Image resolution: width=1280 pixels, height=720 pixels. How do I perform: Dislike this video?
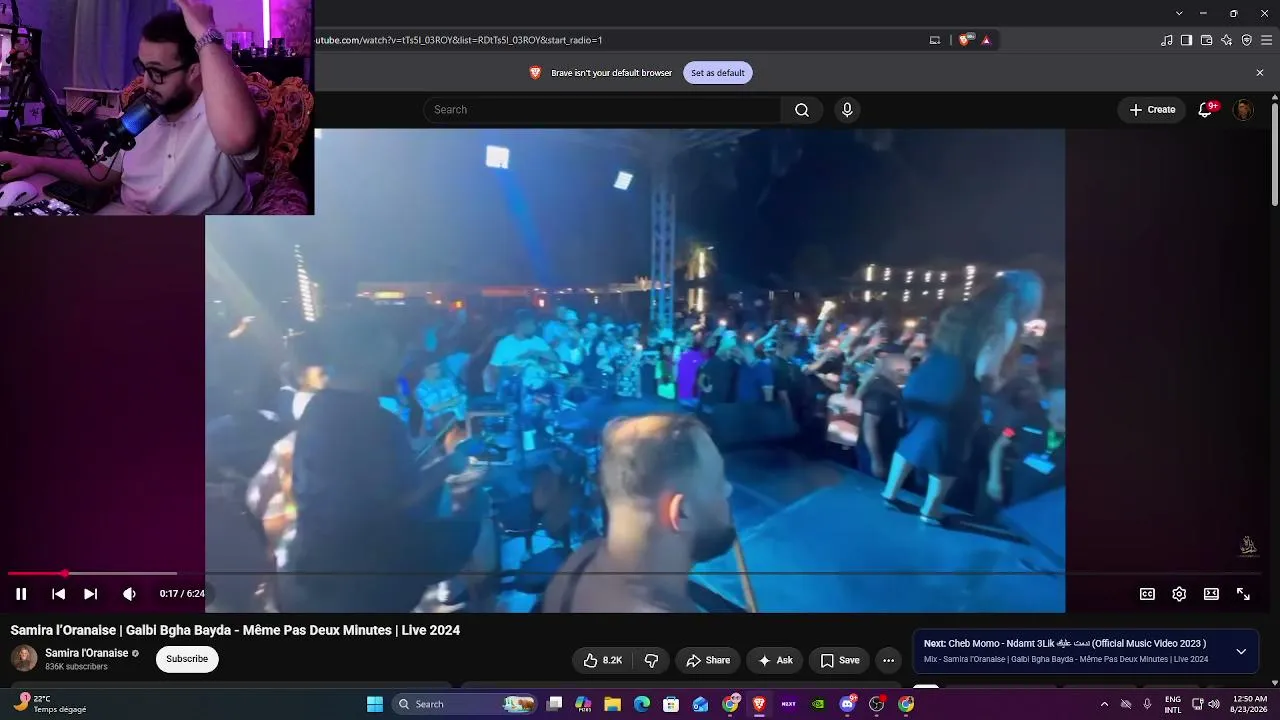[x=651, y=660]
